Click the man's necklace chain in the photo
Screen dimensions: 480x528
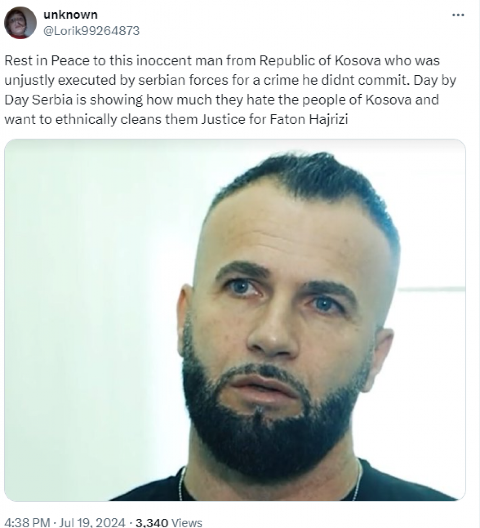tap(183, 483)
